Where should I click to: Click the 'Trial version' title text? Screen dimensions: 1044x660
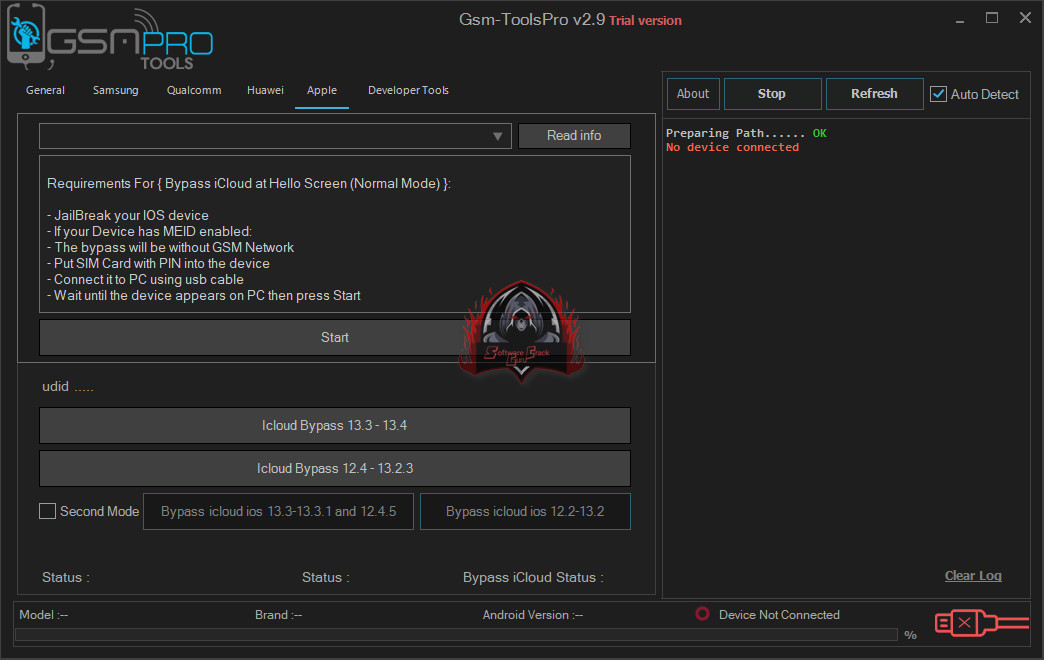coord(645,21)
